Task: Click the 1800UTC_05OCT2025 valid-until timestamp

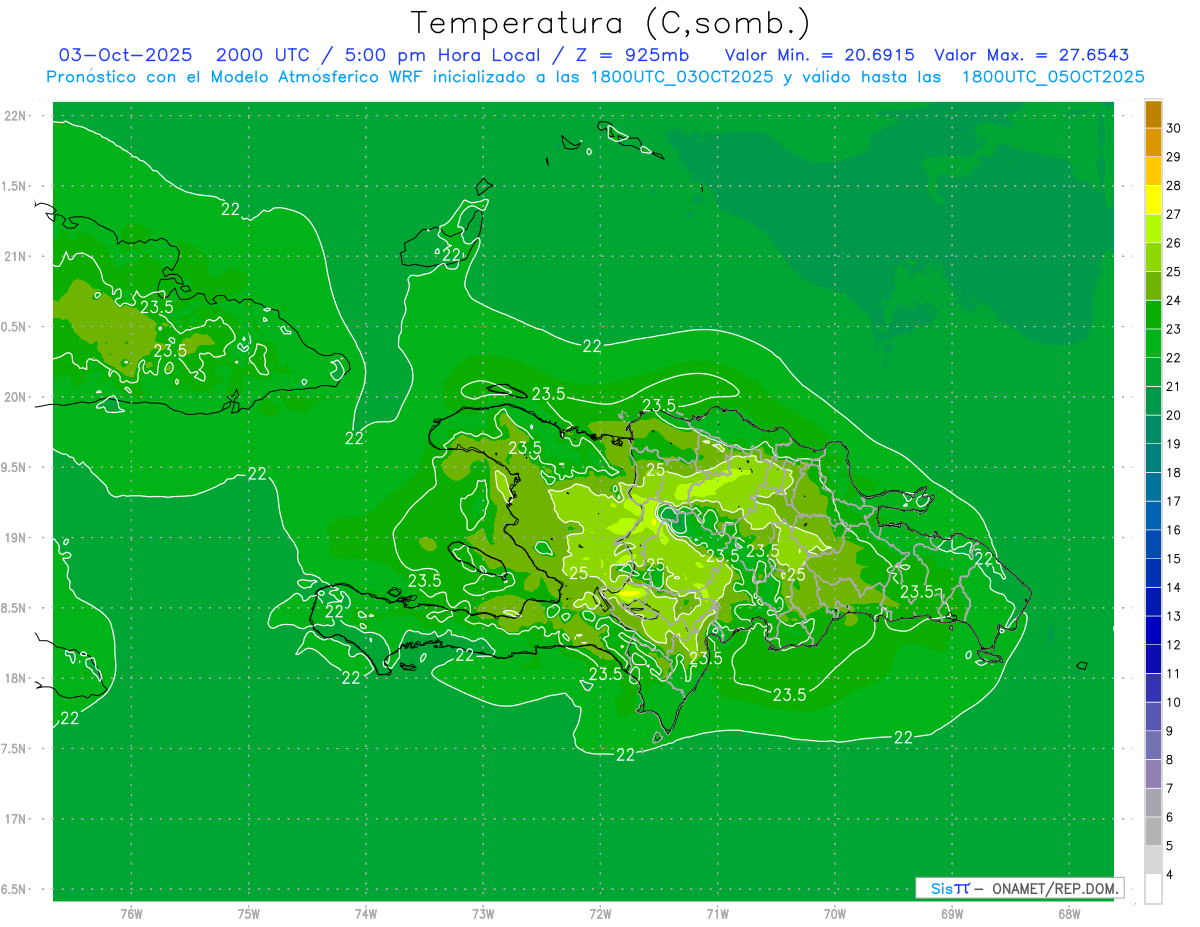Action: 1053,77
